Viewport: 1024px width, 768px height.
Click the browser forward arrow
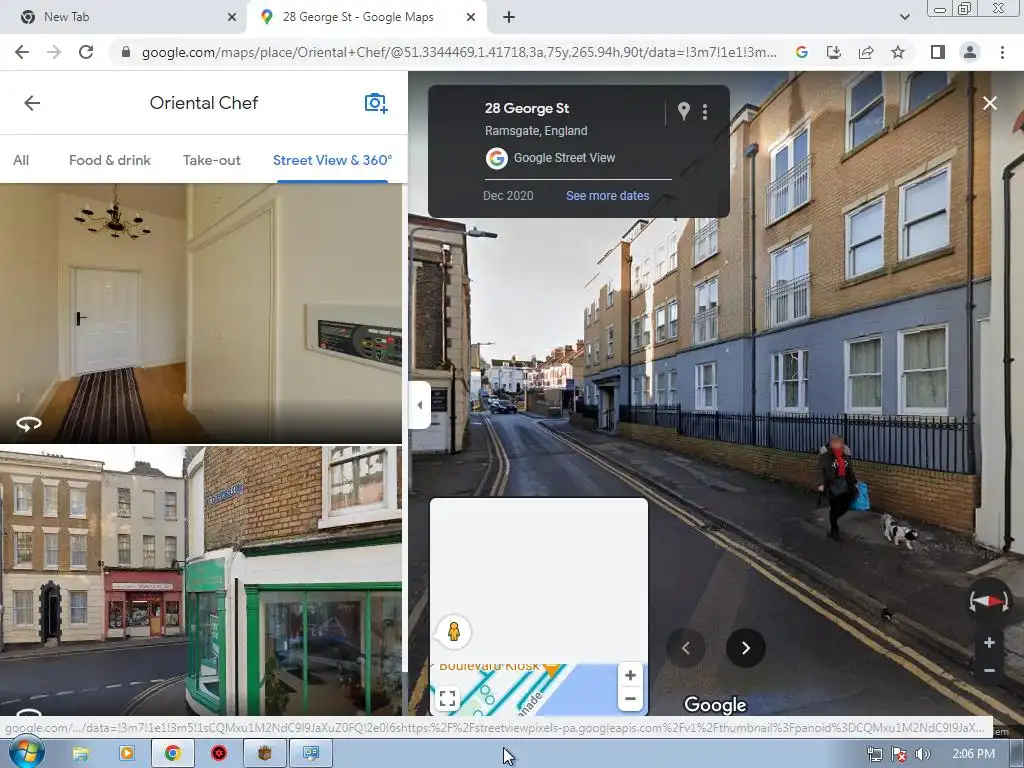tap(54, 52)
